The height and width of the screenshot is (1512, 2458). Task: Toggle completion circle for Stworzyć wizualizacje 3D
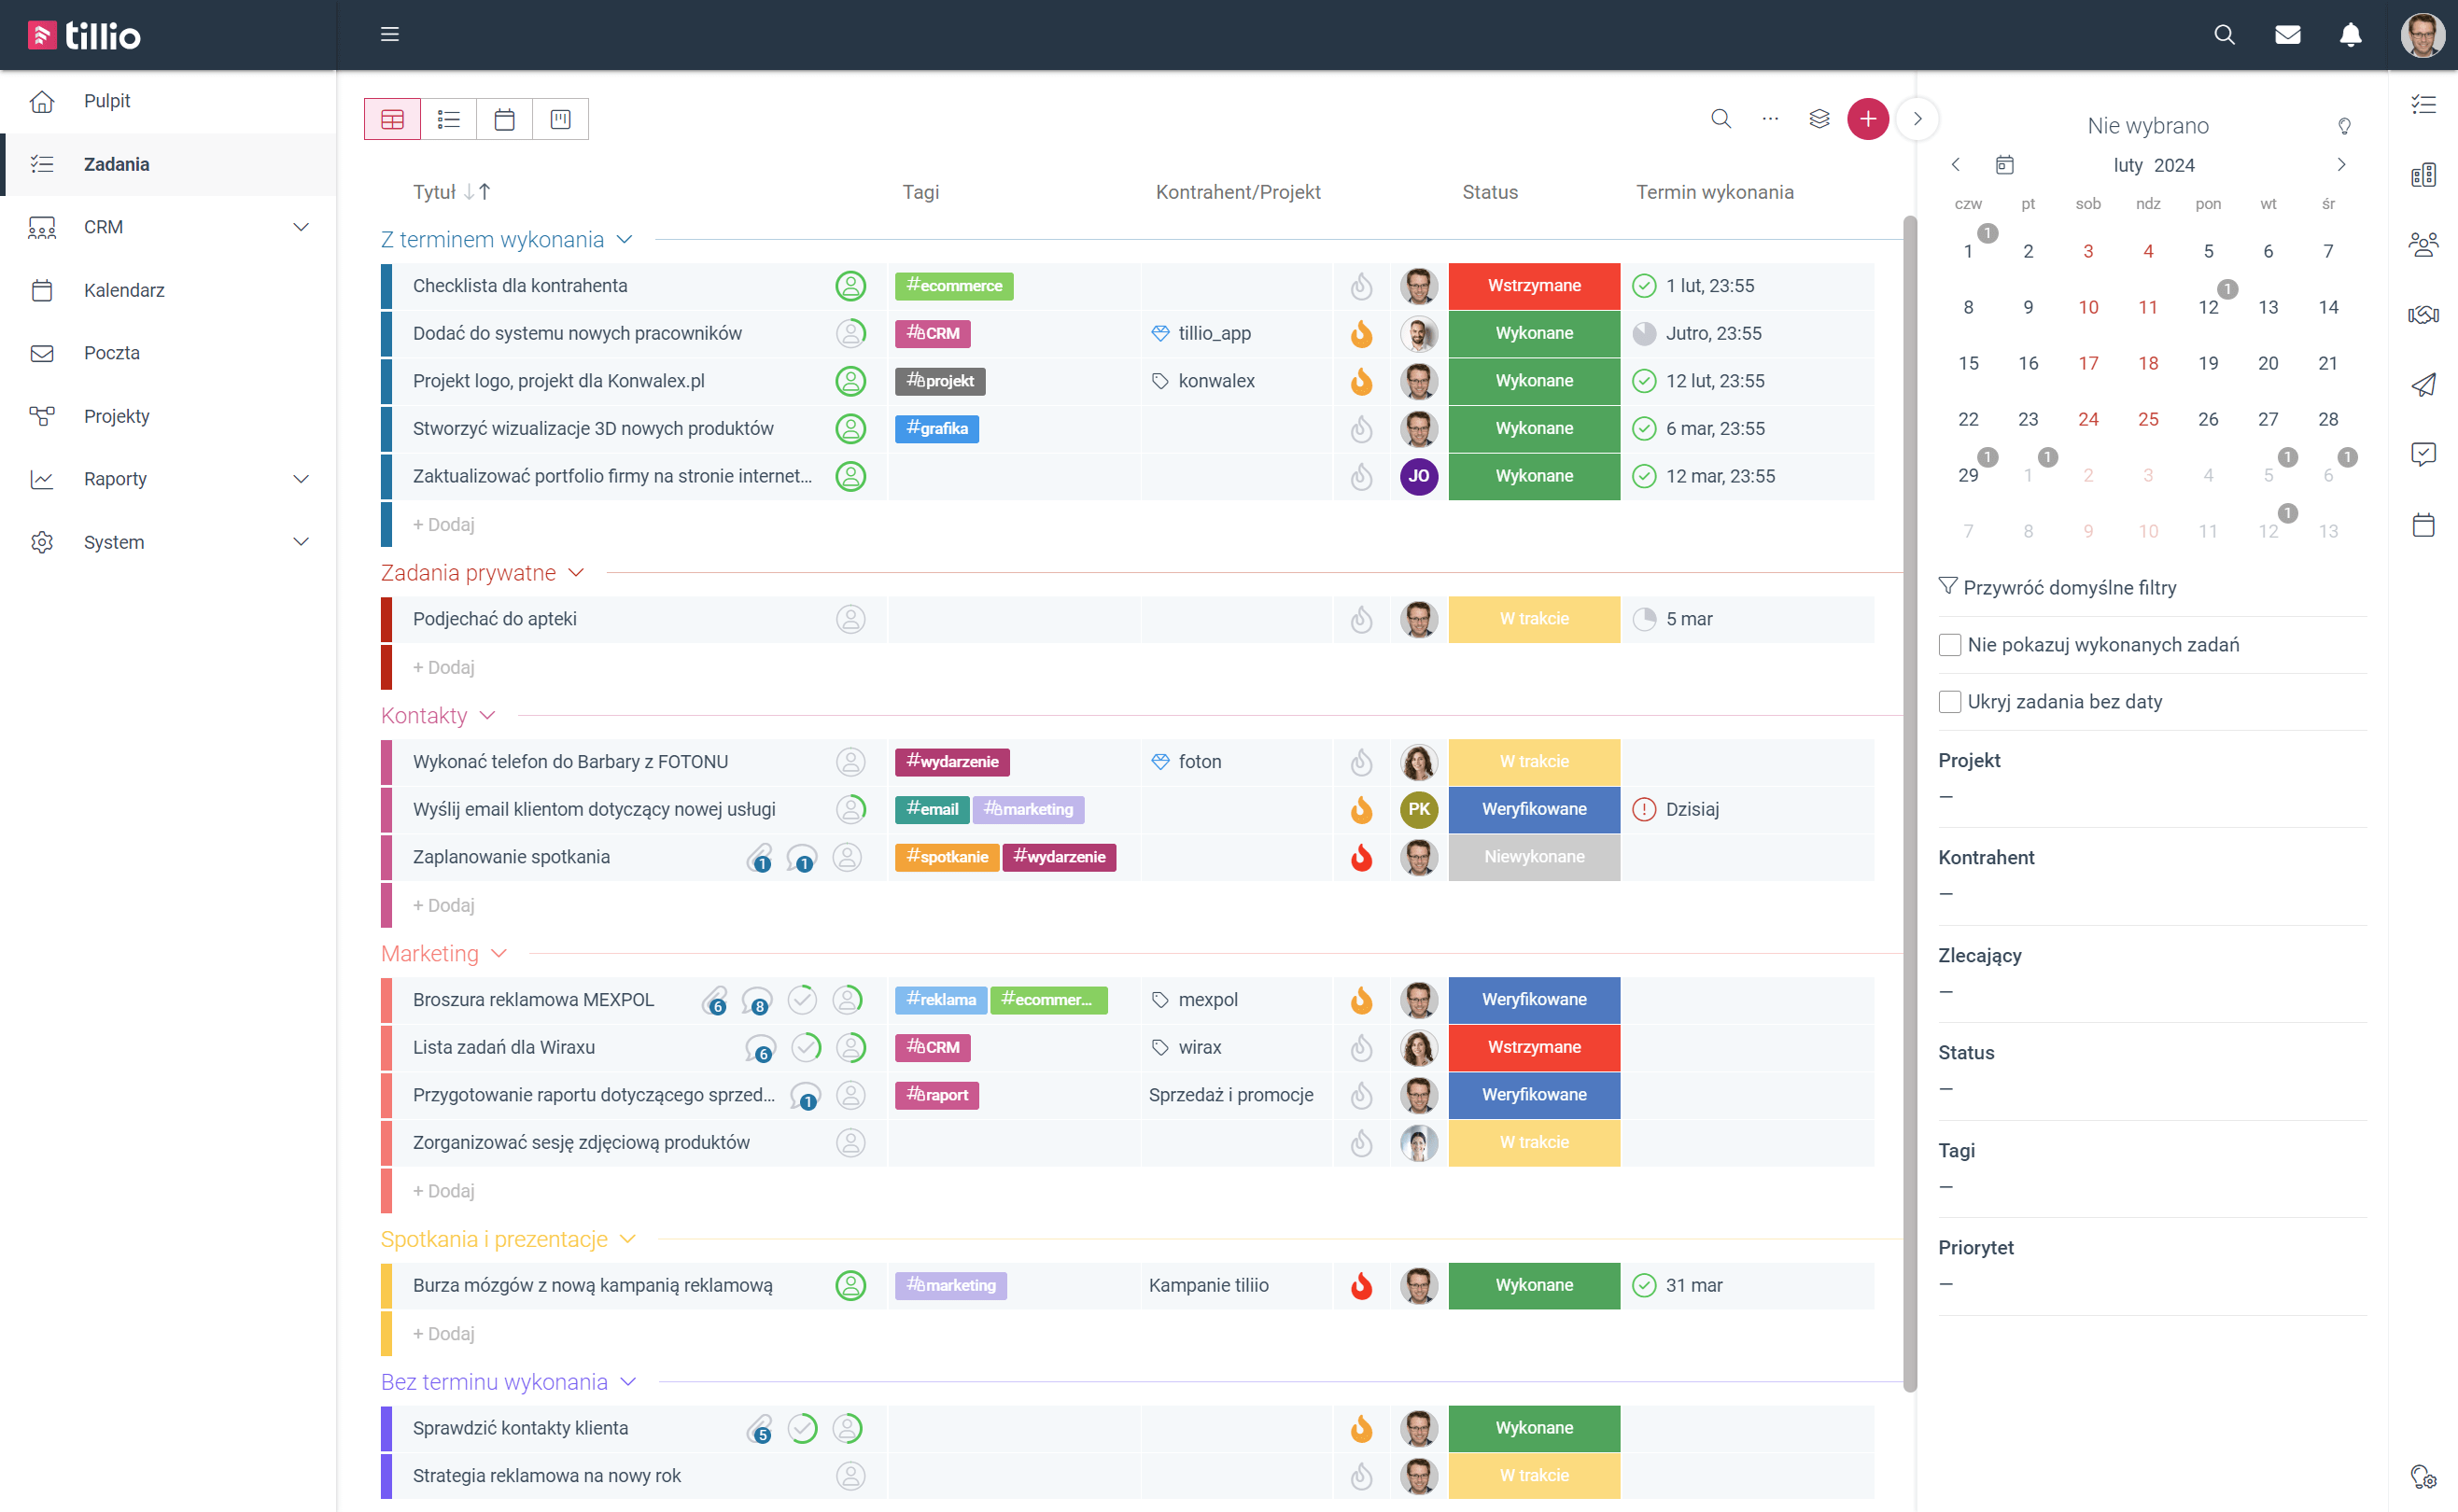(x=850, y=429)
